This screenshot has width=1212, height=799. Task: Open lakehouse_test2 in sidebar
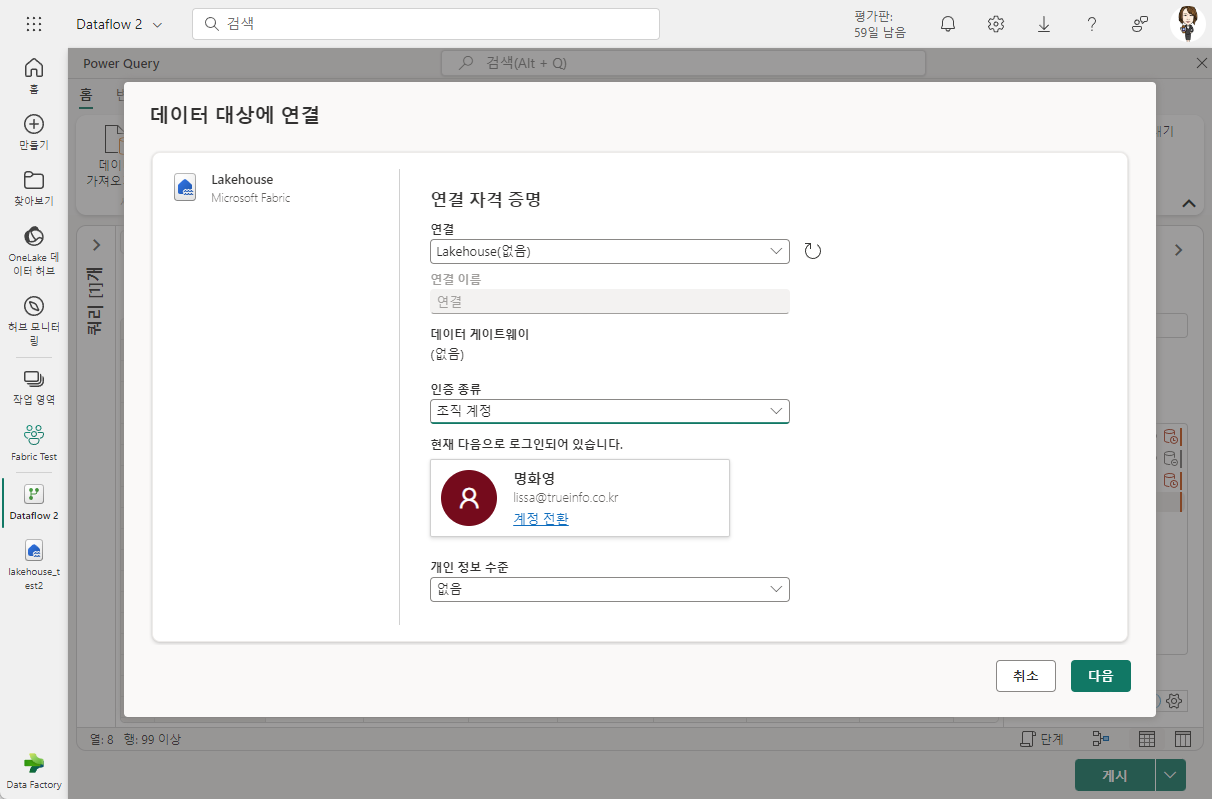[34, 565]
